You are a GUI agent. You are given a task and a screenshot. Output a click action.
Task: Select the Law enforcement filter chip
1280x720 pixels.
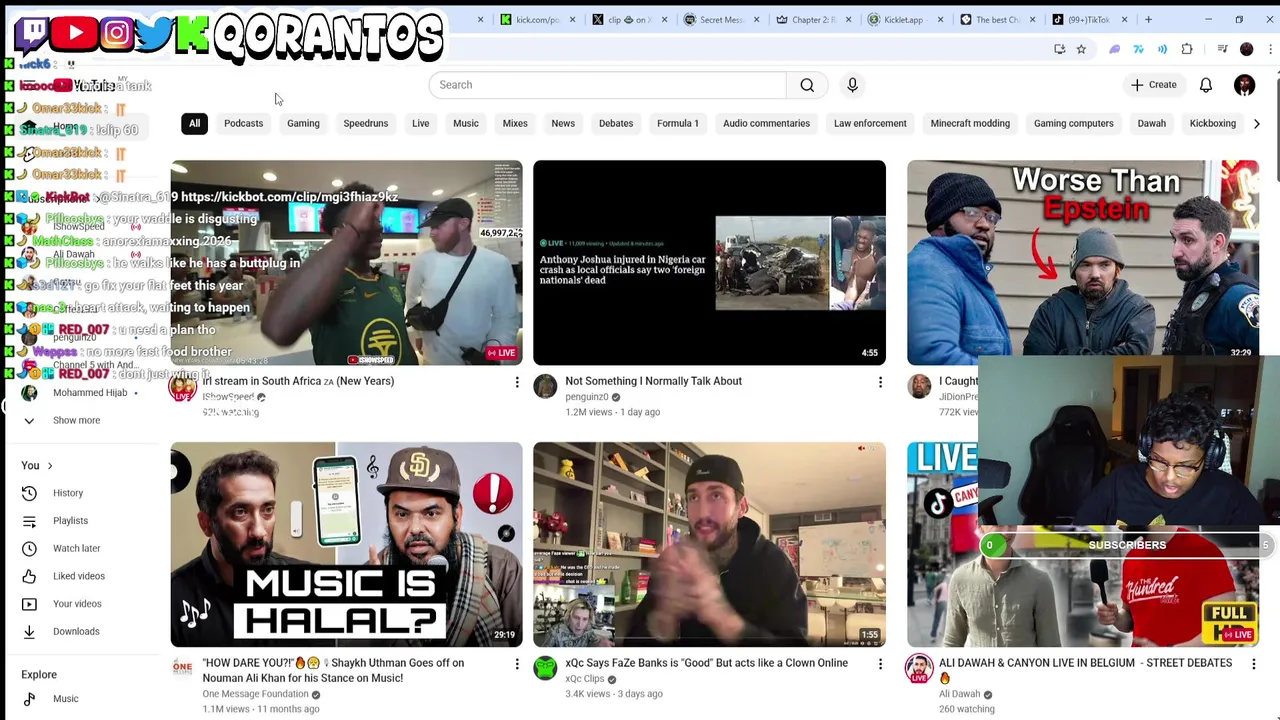[870, 124]
